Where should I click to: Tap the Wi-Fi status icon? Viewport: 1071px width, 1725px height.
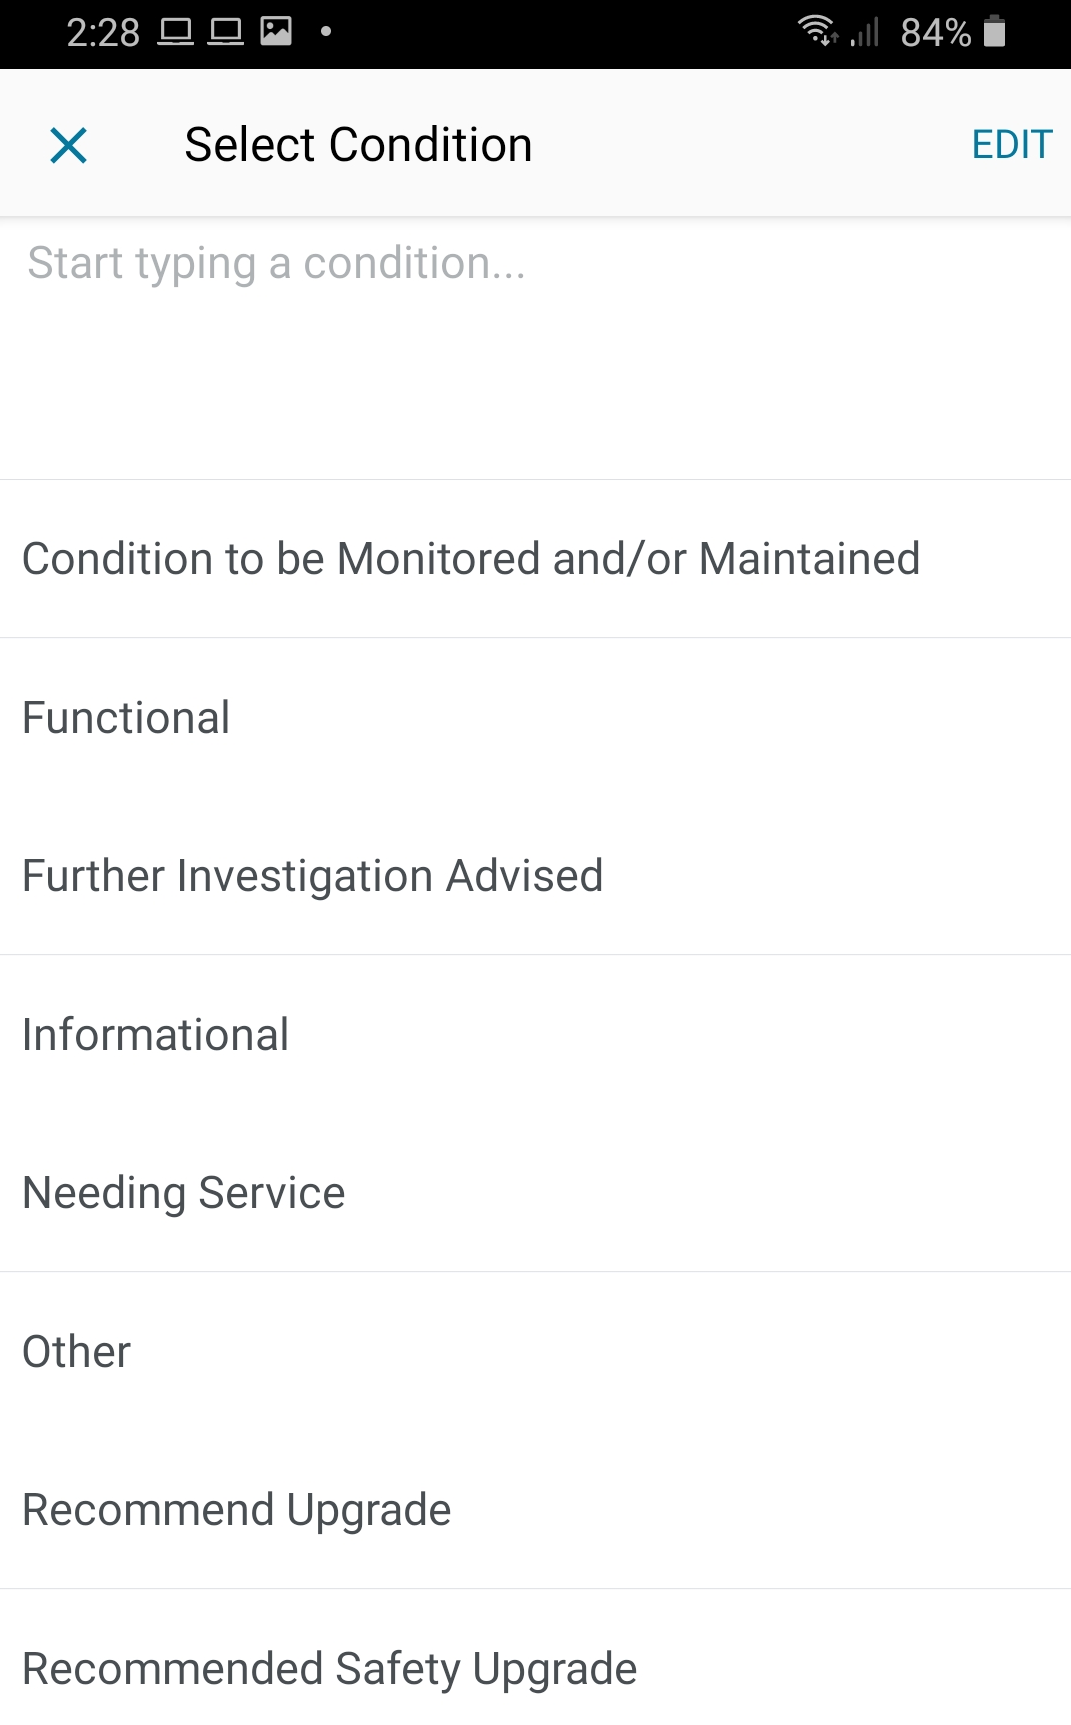[x=817, y=31]
